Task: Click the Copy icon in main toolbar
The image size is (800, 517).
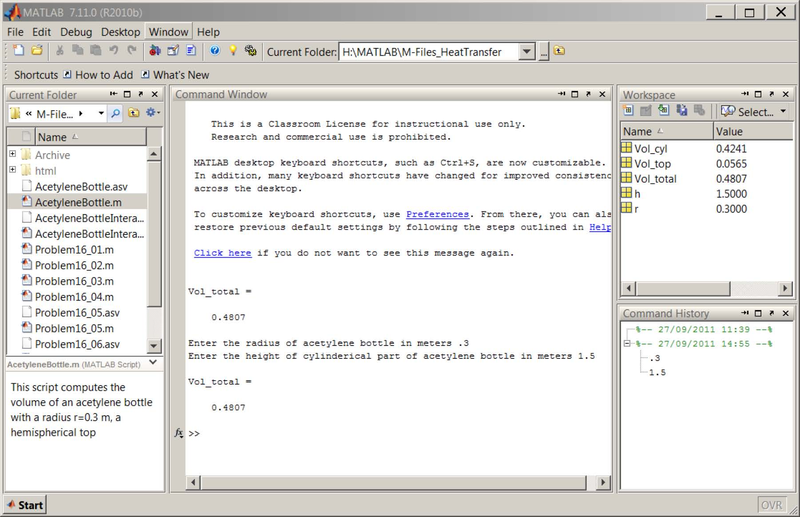Action: tap(78, 51)
